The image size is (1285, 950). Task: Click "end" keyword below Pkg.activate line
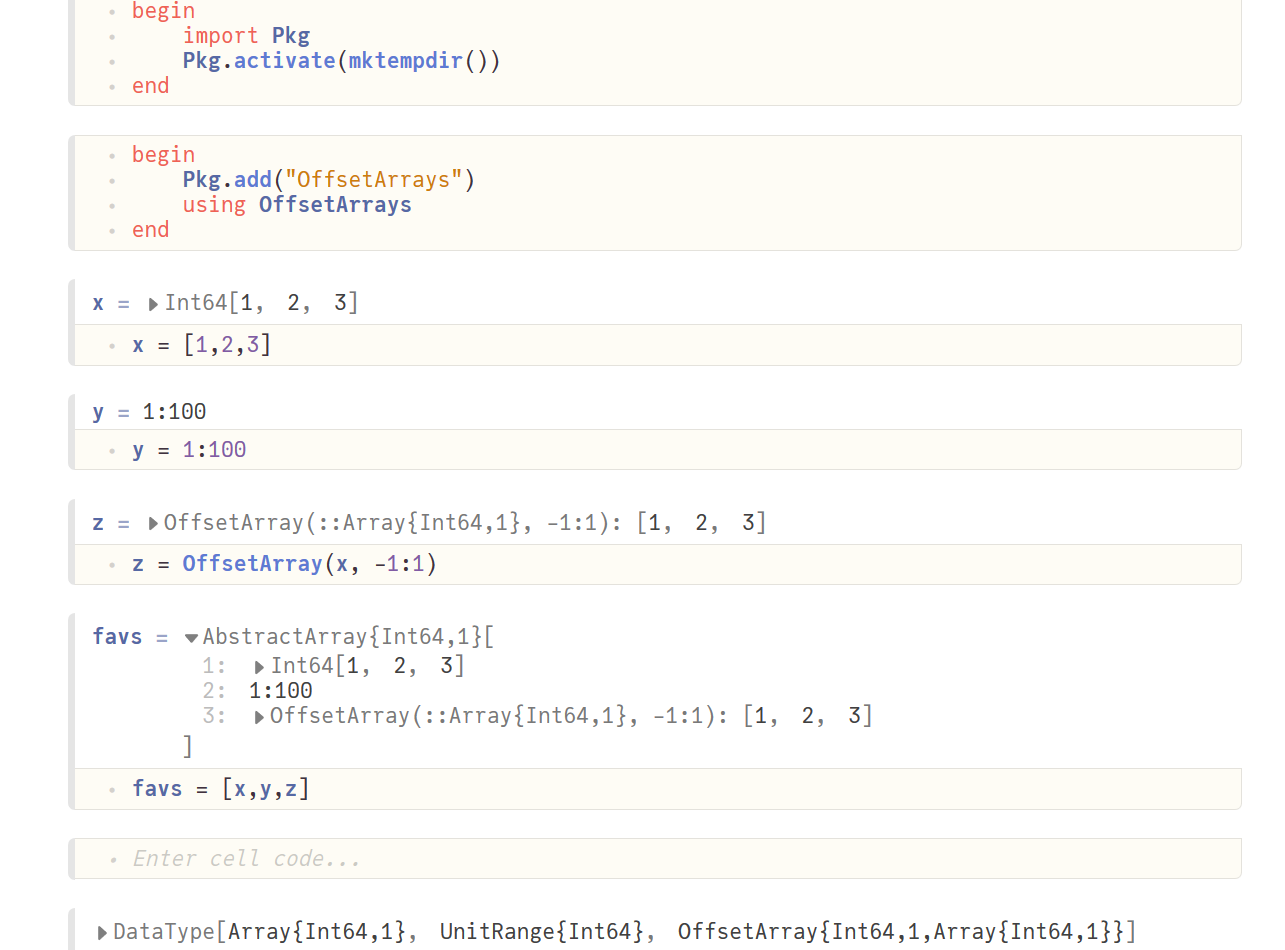coord(151,86)
